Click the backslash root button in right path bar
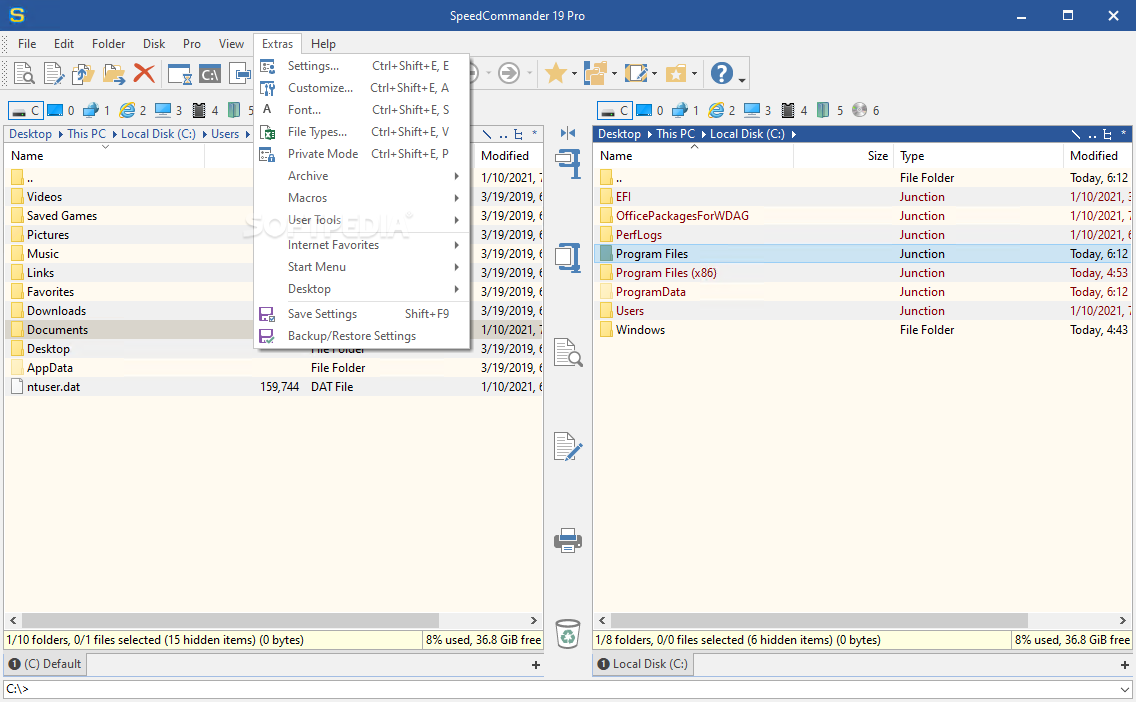Image resolution: width=1136 pixels, height=702 pixels. pos(1075,134)
